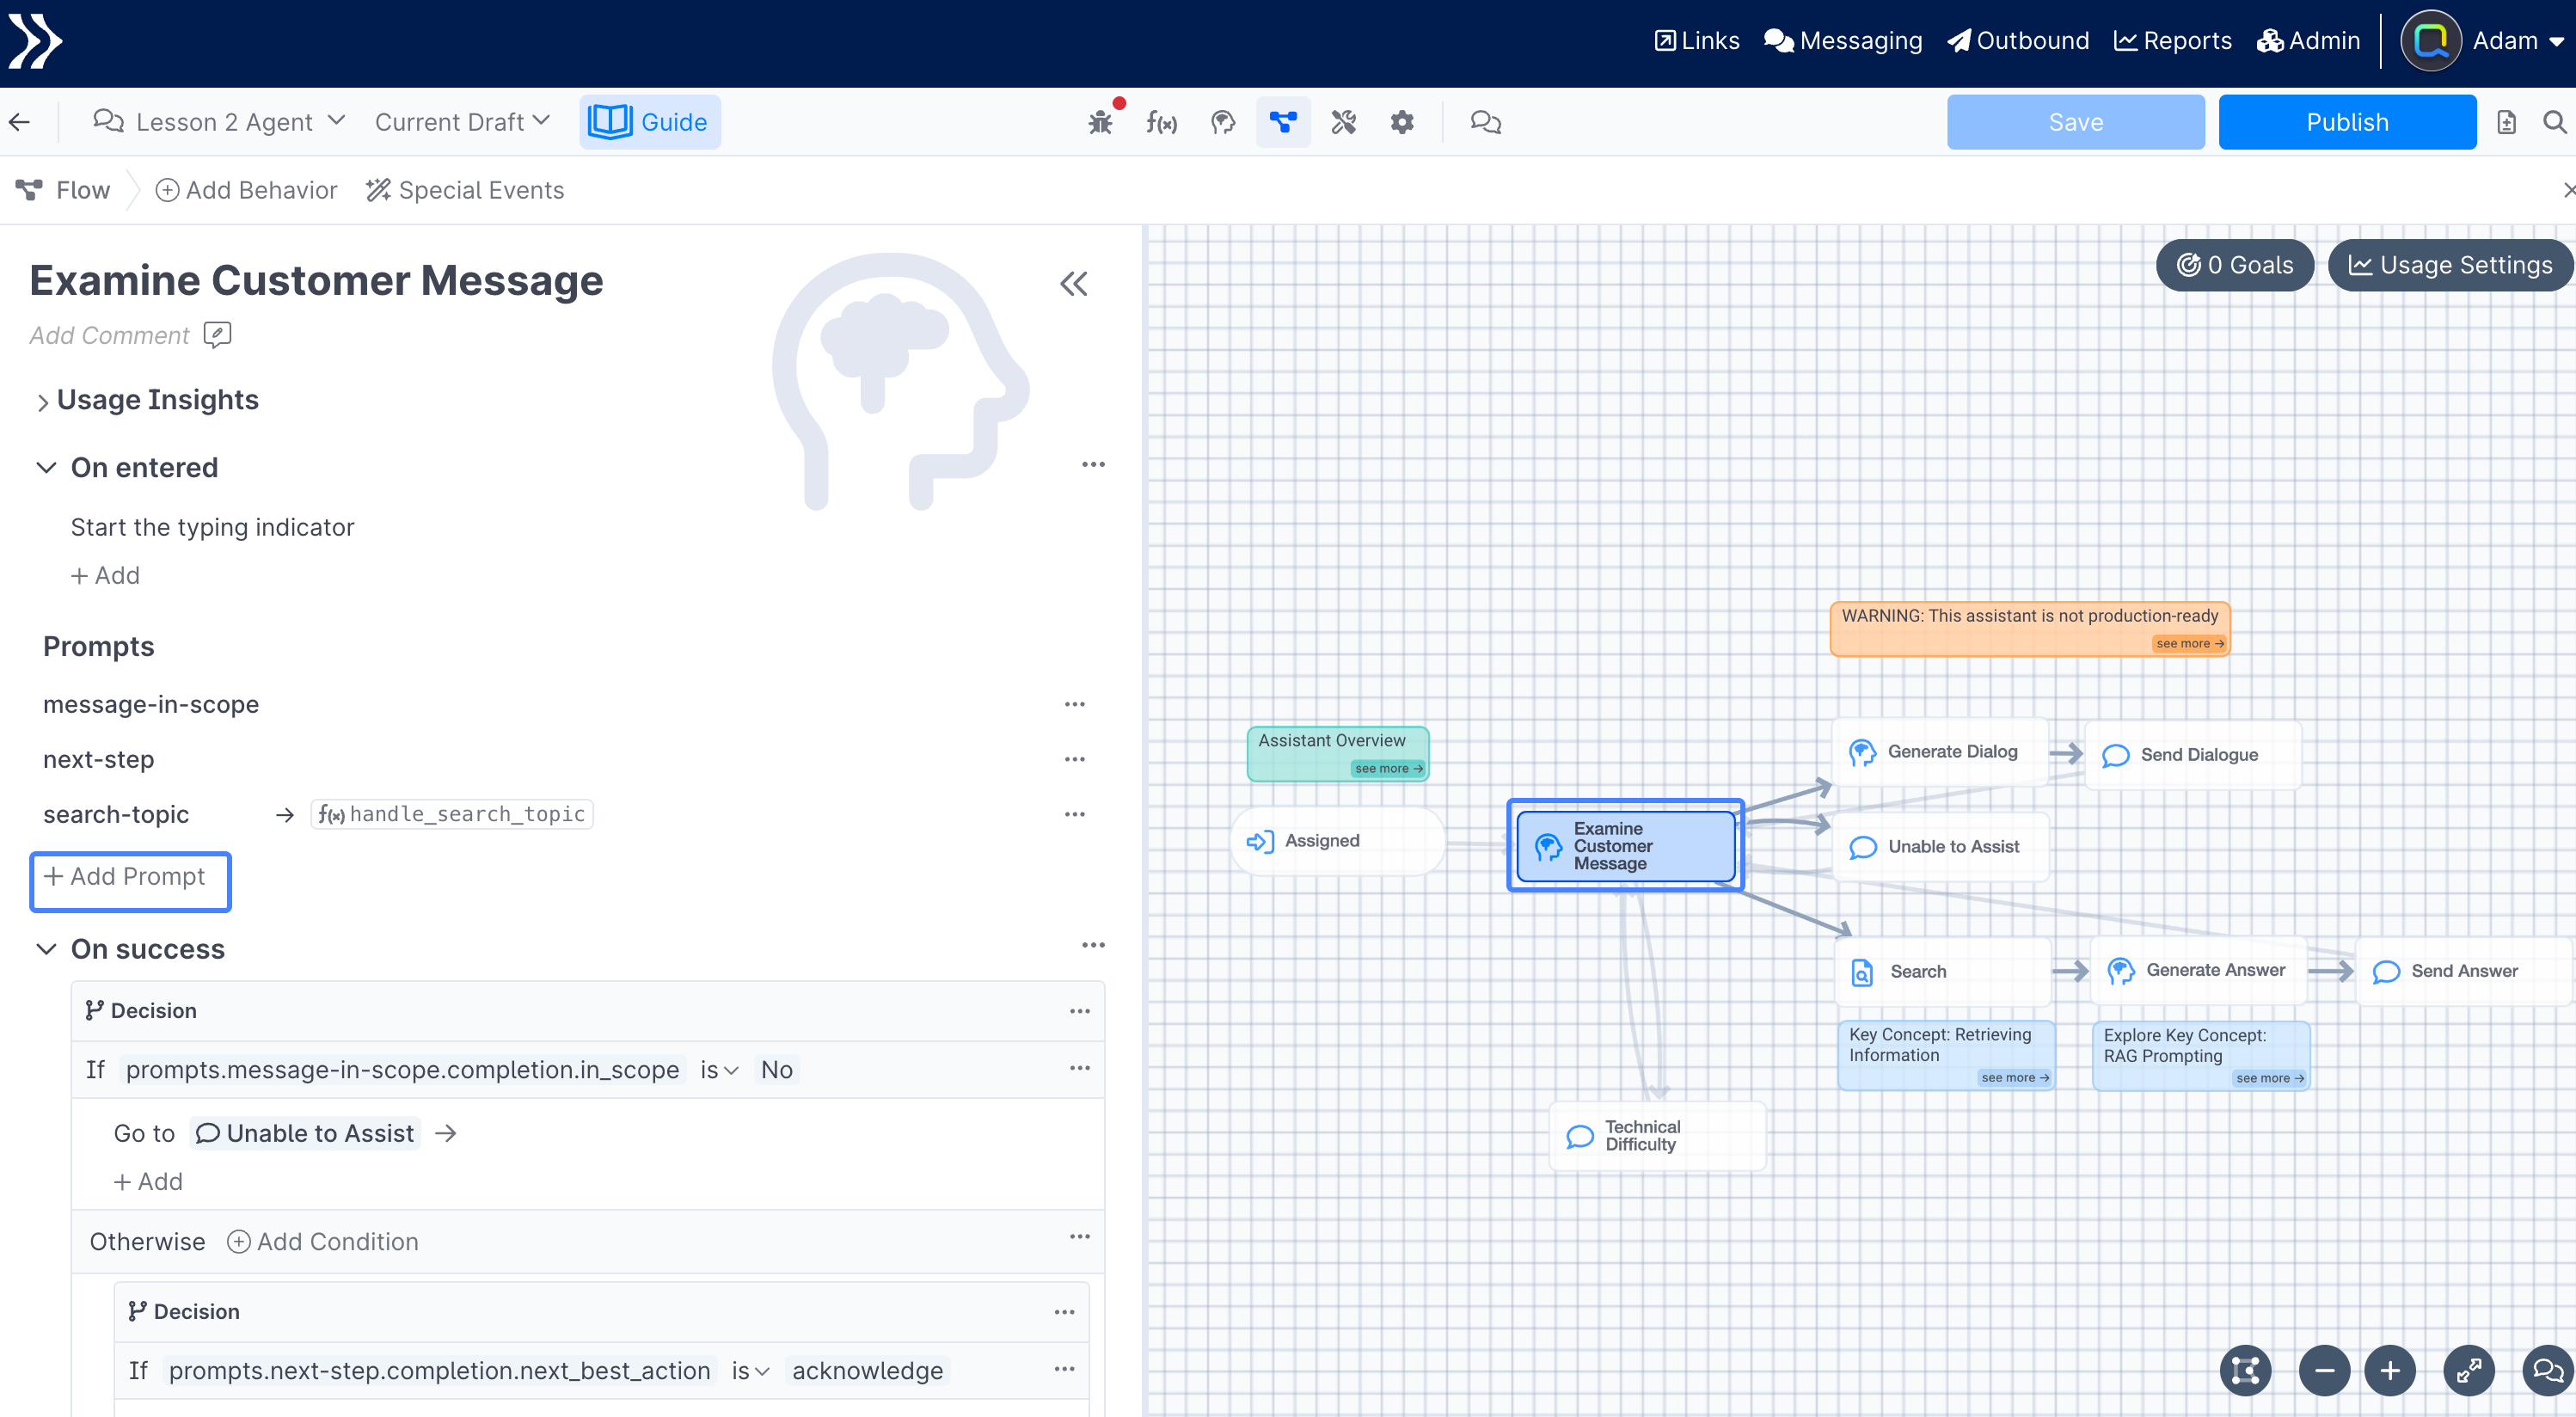Click the user avatar icon
2576x1417 pixels.
pyautogui.click(x=2431, y=41)
